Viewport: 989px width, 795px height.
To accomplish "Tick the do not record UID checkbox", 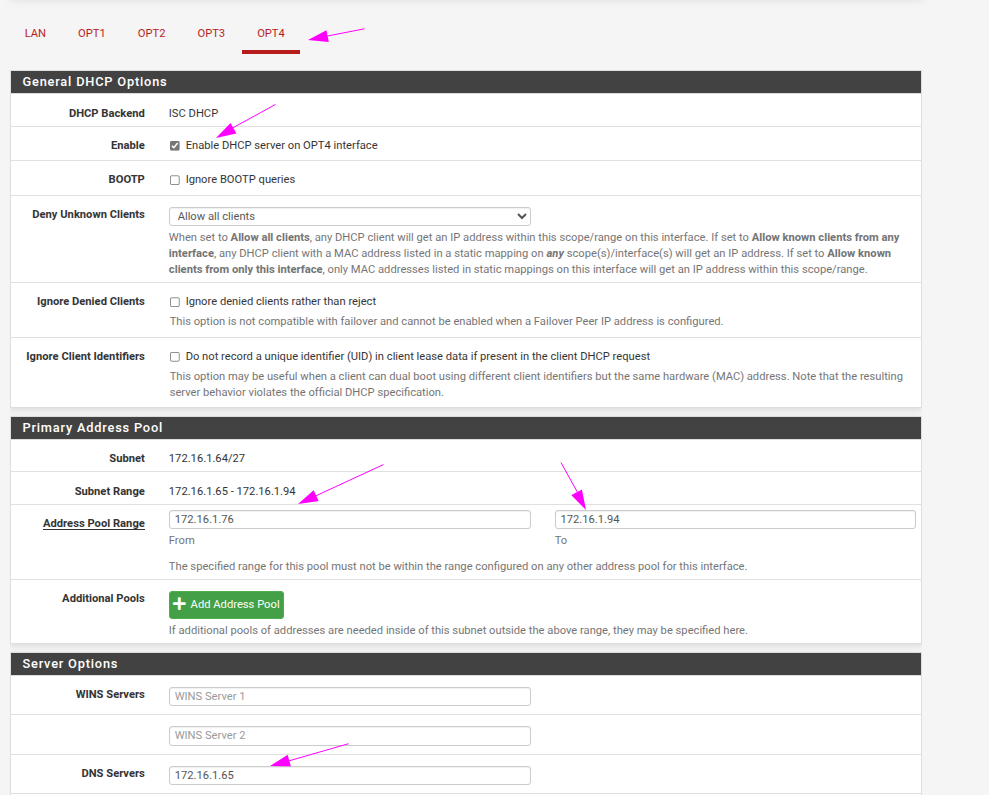I will pos(175,357).
